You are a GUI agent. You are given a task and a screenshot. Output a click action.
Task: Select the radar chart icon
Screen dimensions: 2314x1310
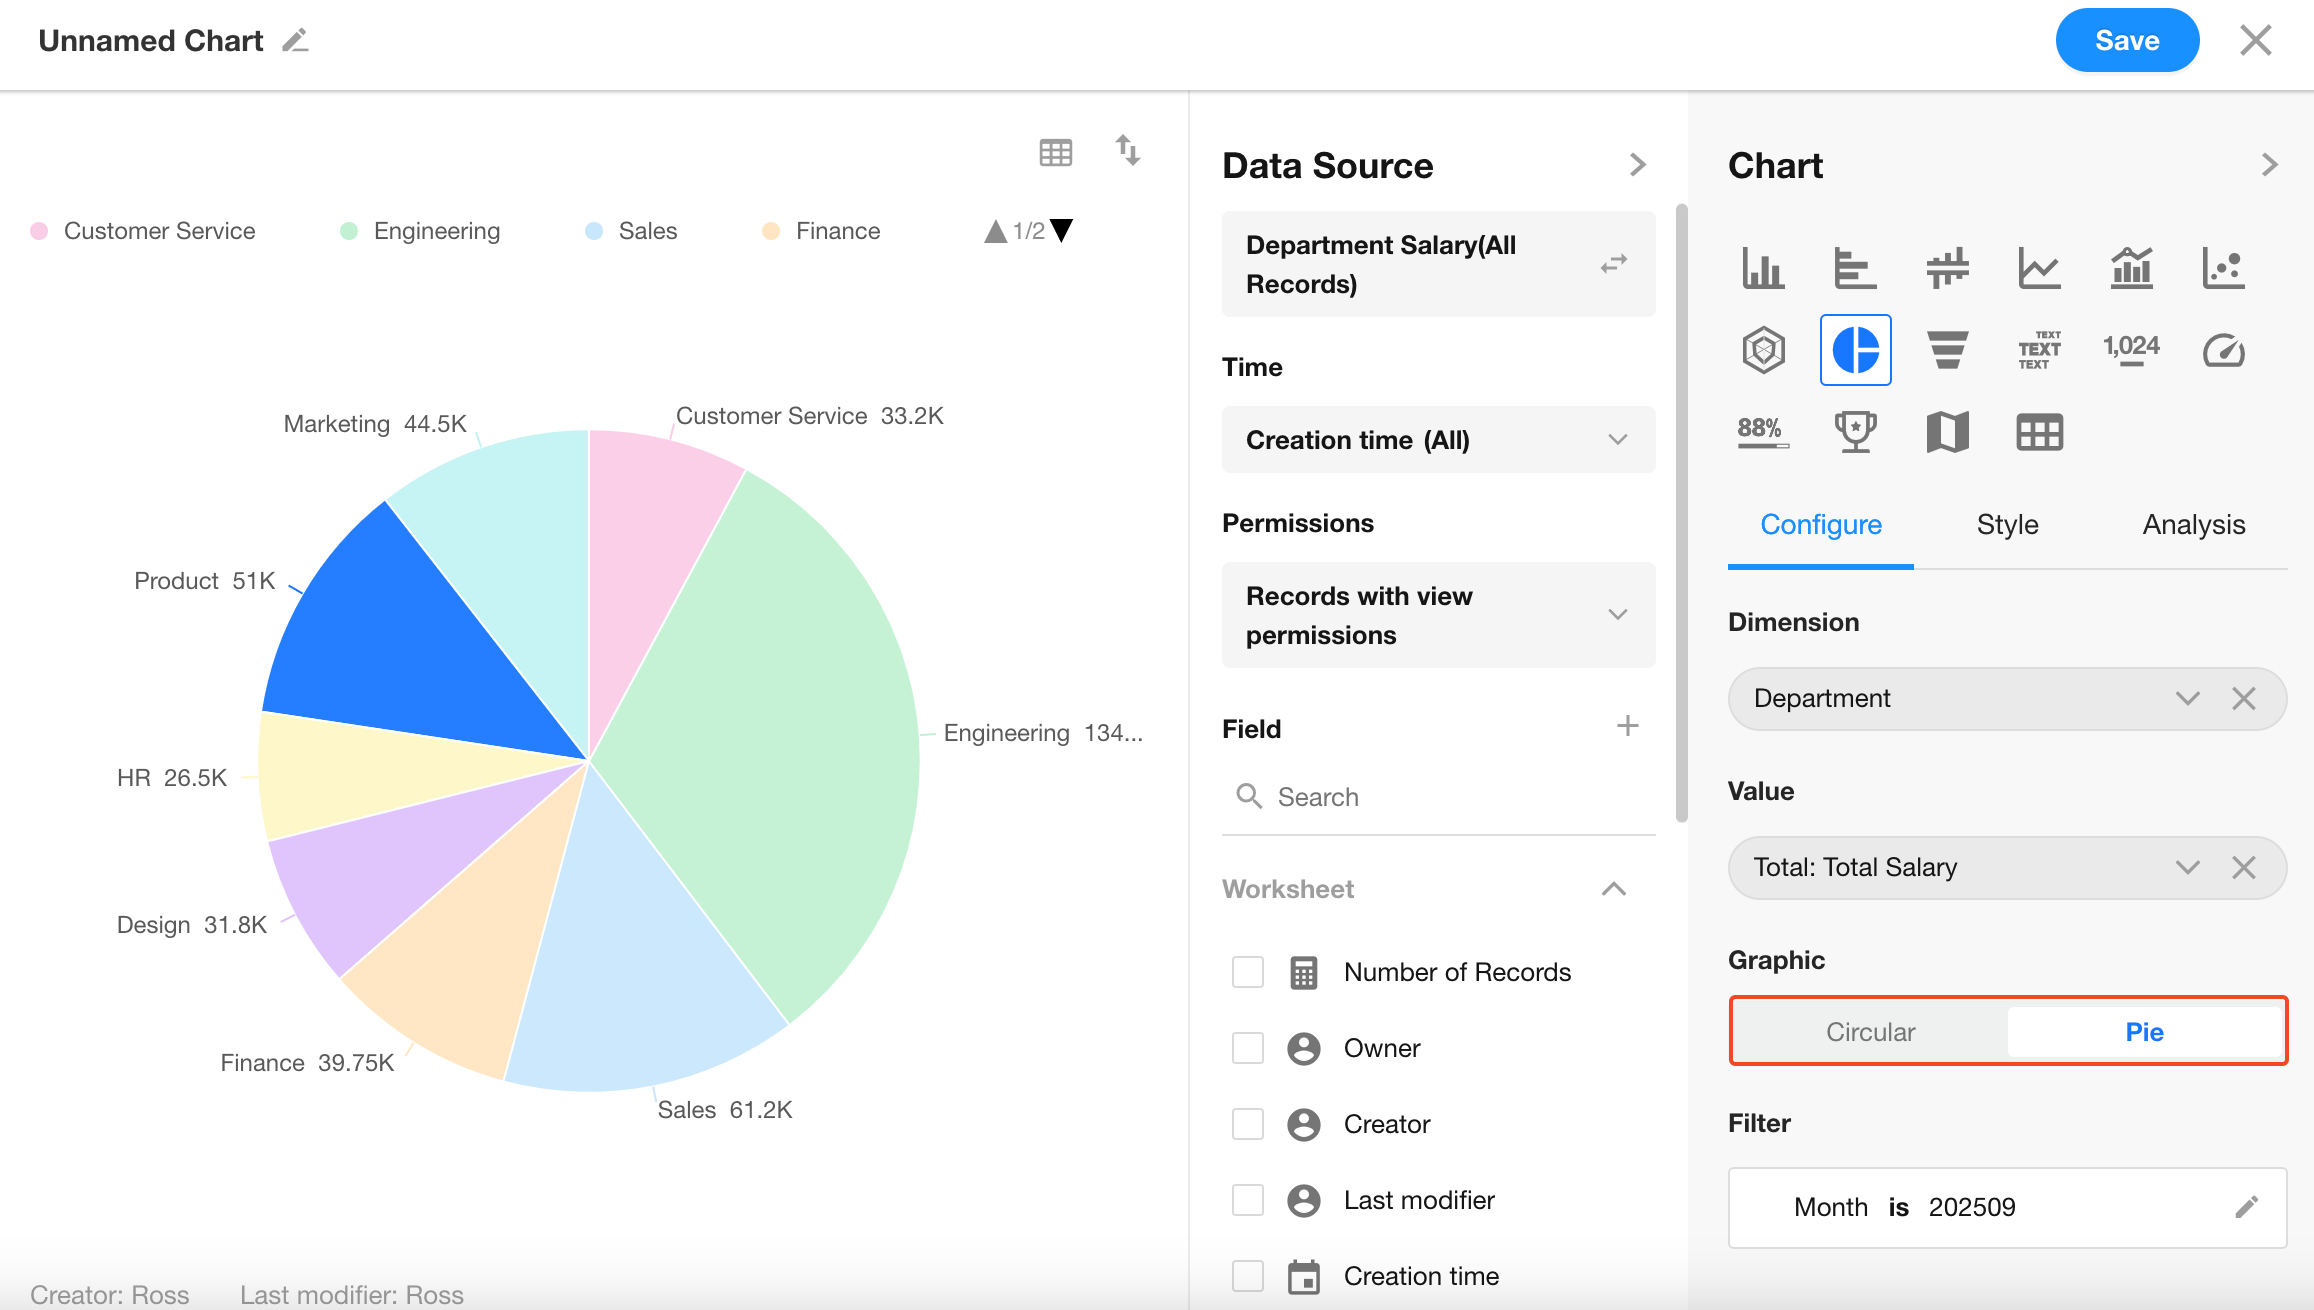(1763, 350)
